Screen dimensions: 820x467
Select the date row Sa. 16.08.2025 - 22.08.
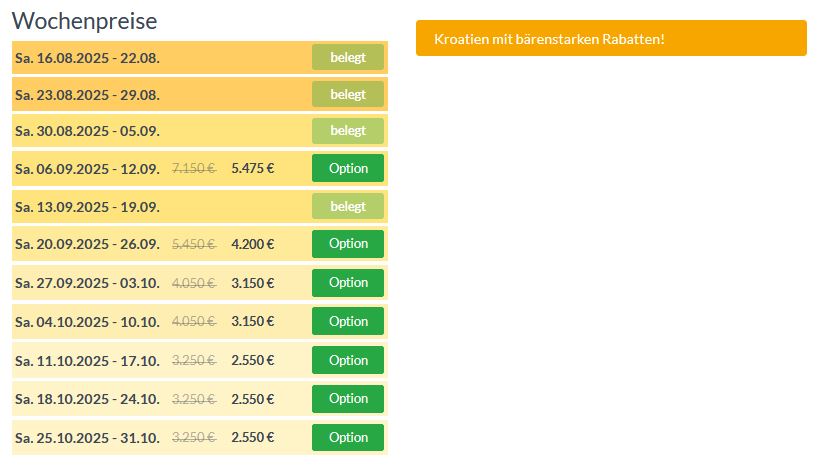tap(87, 57)
